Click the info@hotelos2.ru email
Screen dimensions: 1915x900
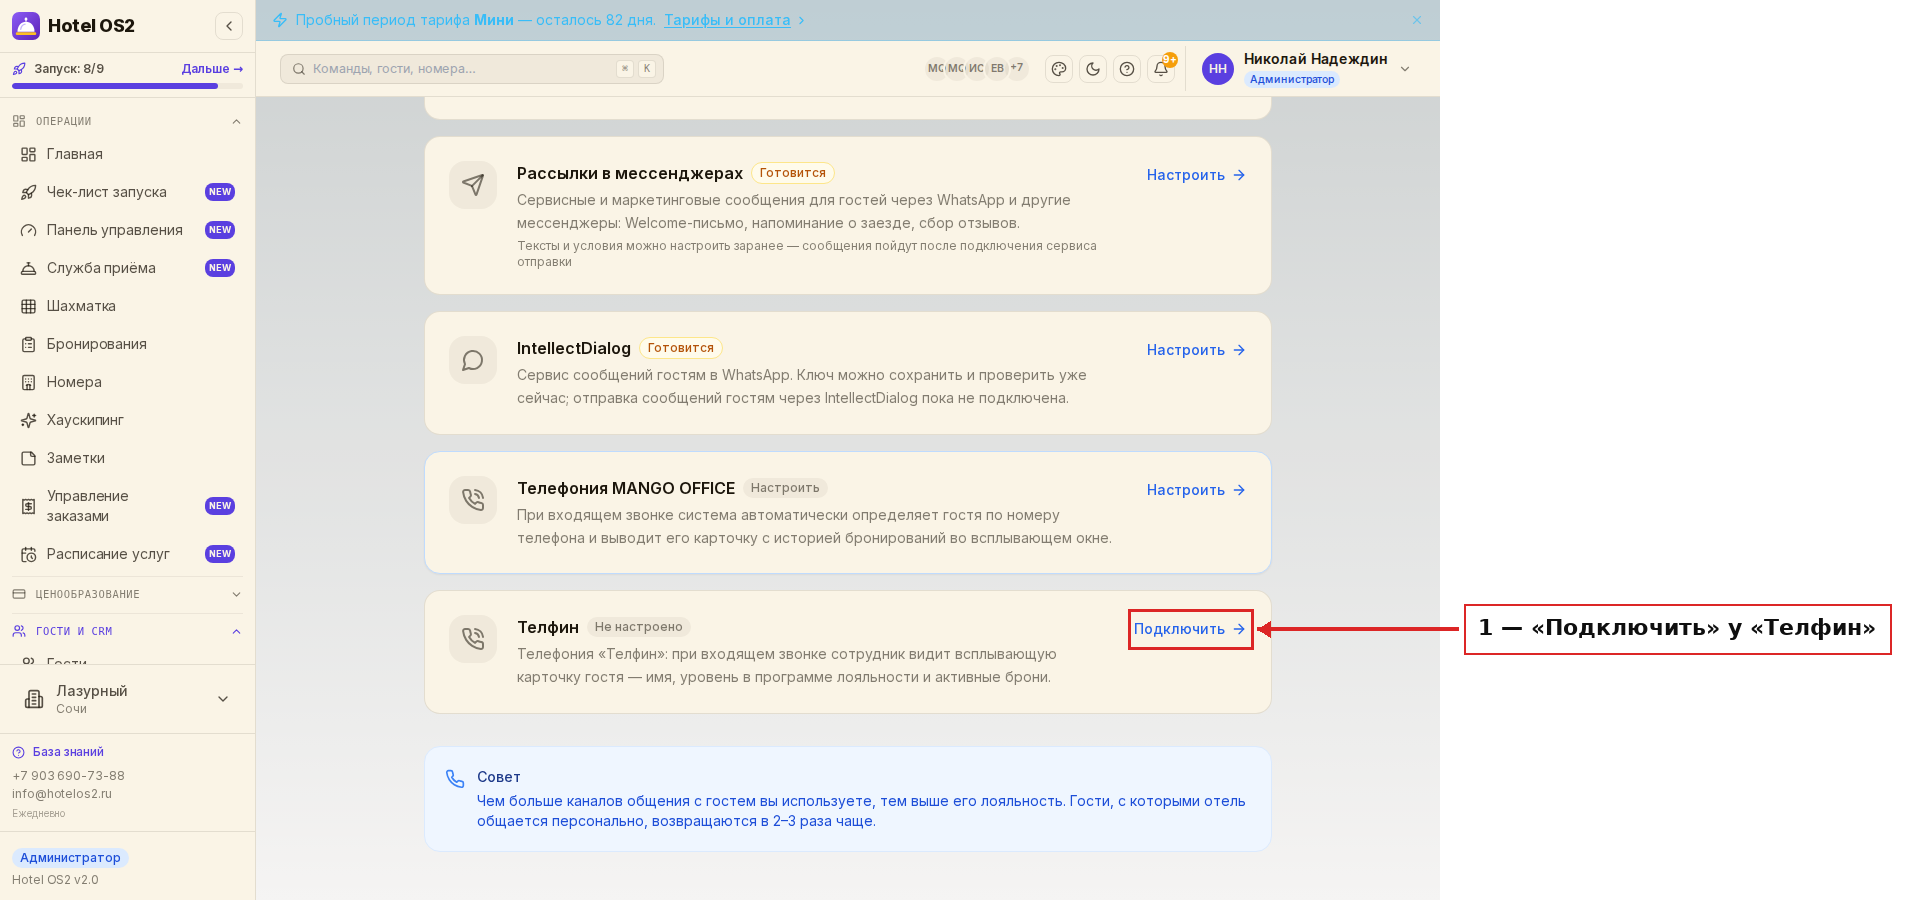(x=62, y=794)
